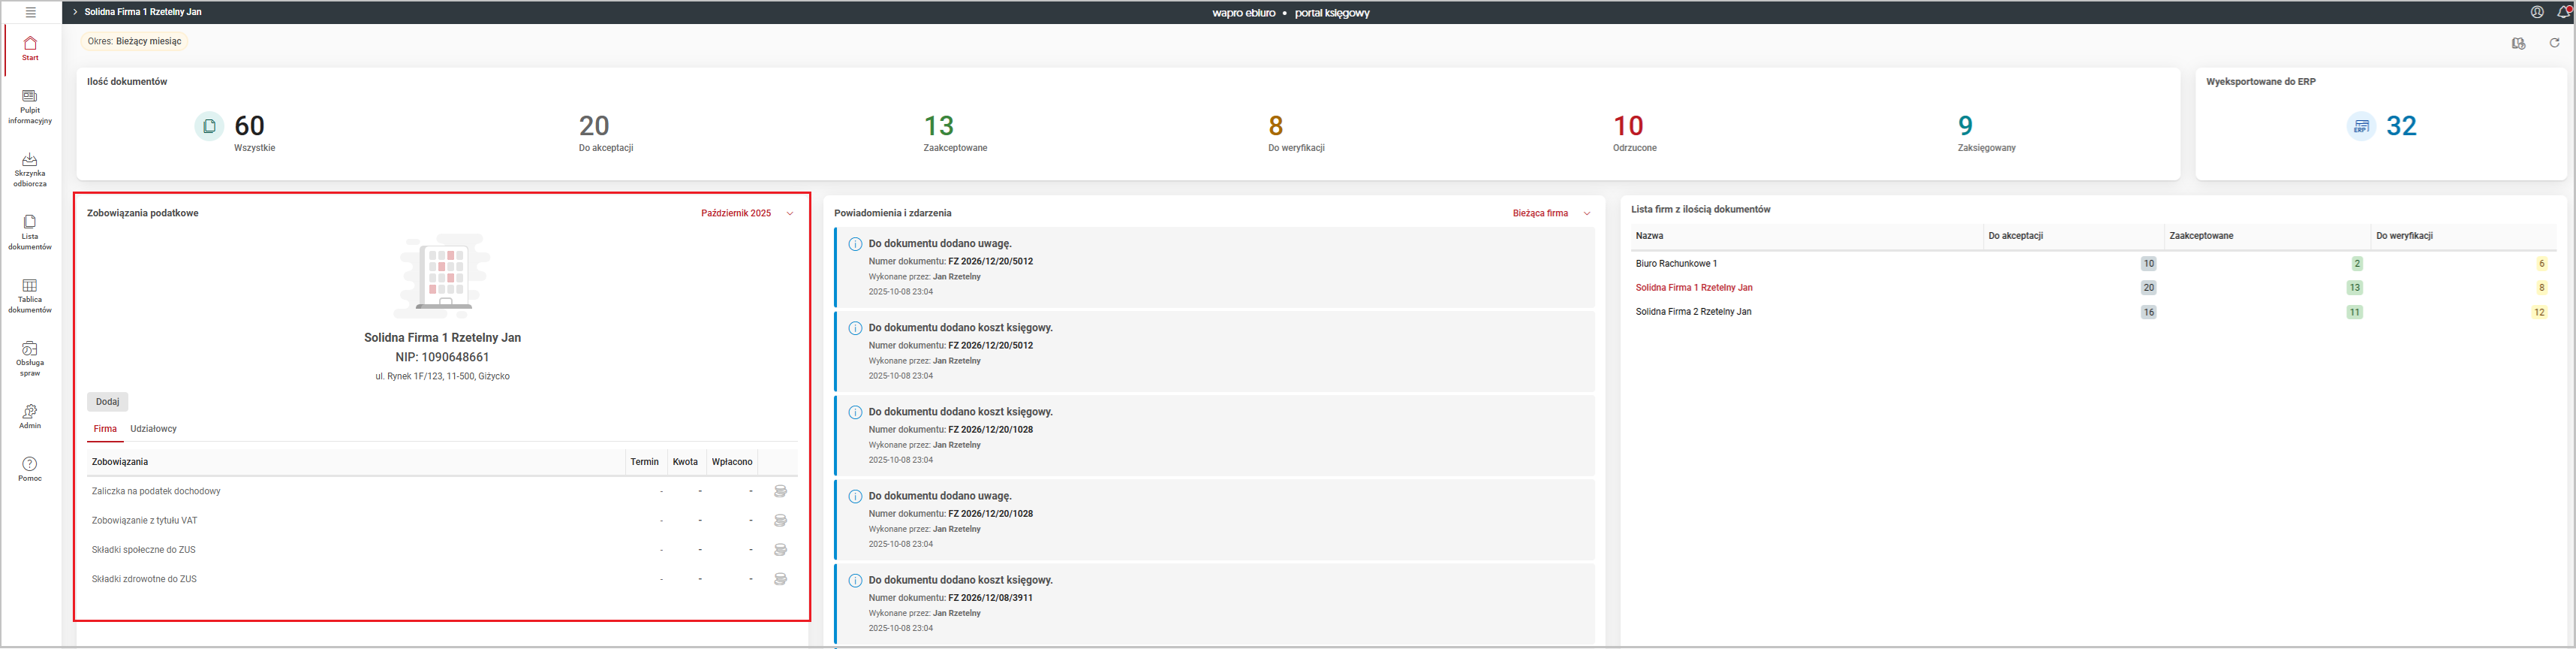Screen dimensions: 2576x649
Task: Click payment icon for Zaliczka na podatek dochodowy
Action: click(780, 491)
